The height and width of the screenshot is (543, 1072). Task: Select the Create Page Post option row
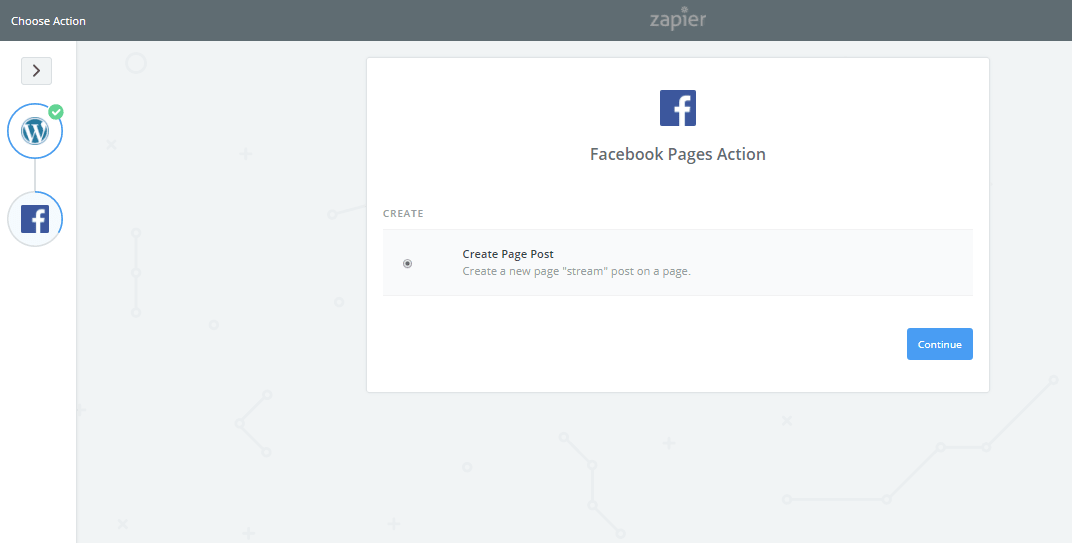[678, 263]
